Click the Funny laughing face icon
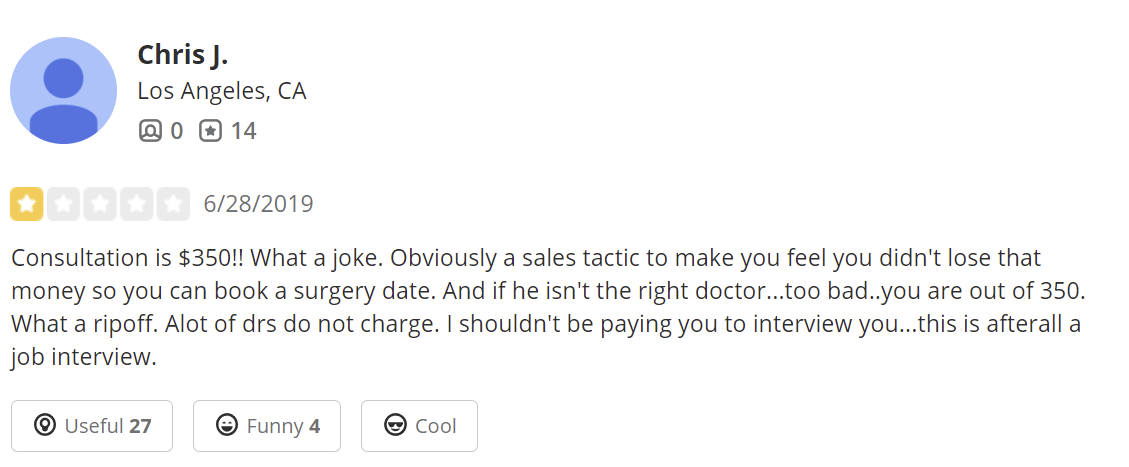 227,426
